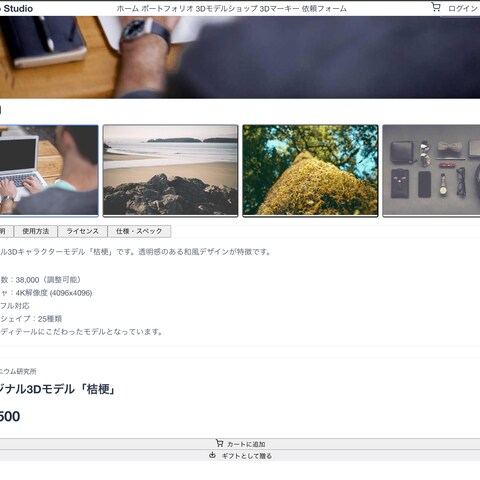Click the product title 3Dモデル「桔梗」
This screenshot has width=480, height=480.
click(x=58, y=389)
